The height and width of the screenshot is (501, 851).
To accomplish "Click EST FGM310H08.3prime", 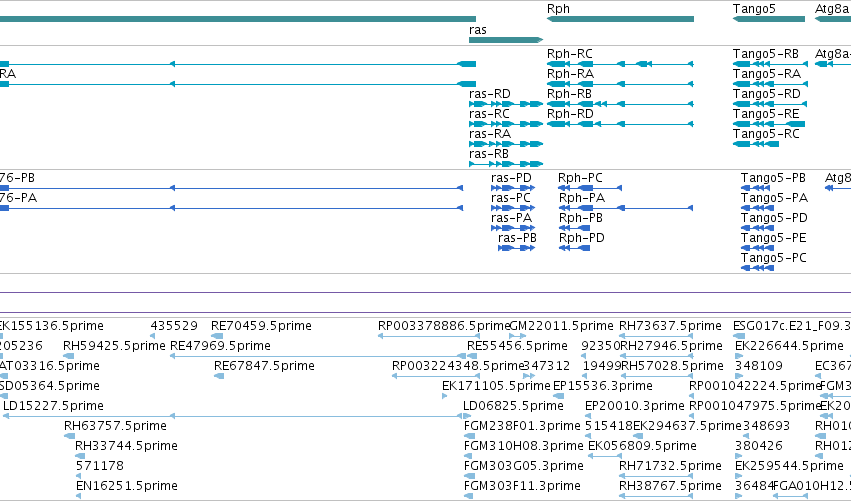I will (x=523, y=446).
